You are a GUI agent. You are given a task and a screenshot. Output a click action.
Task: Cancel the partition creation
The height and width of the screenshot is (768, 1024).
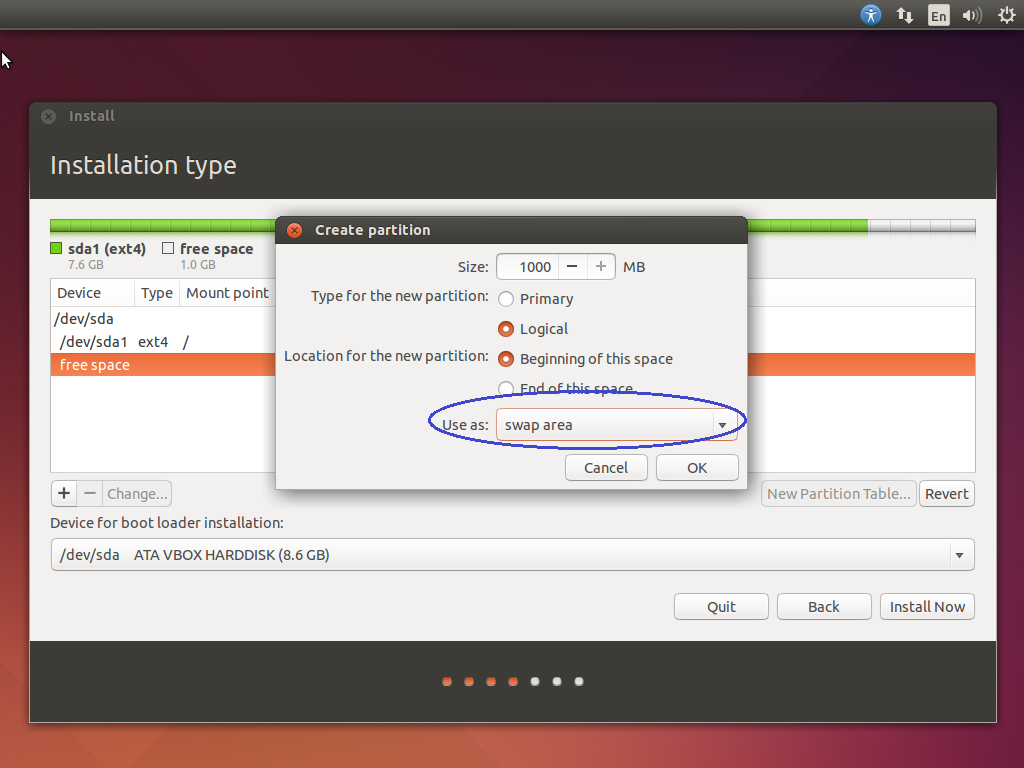(x=606, y=466)
